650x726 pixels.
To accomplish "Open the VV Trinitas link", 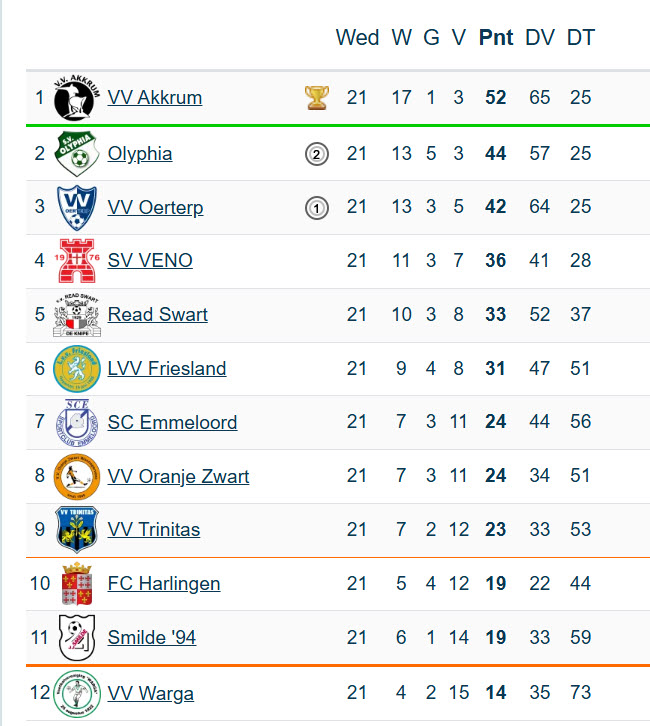I will pos(154,529).
